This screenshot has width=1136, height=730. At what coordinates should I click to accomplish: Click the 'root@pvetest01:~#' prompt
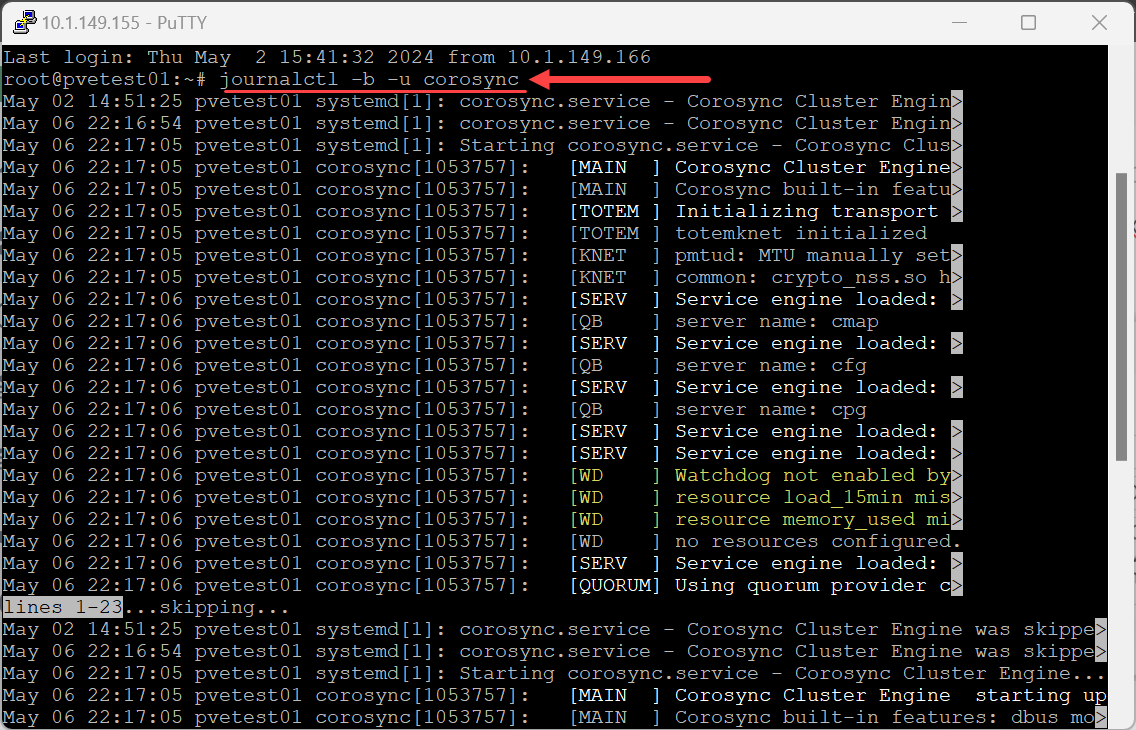104,79
